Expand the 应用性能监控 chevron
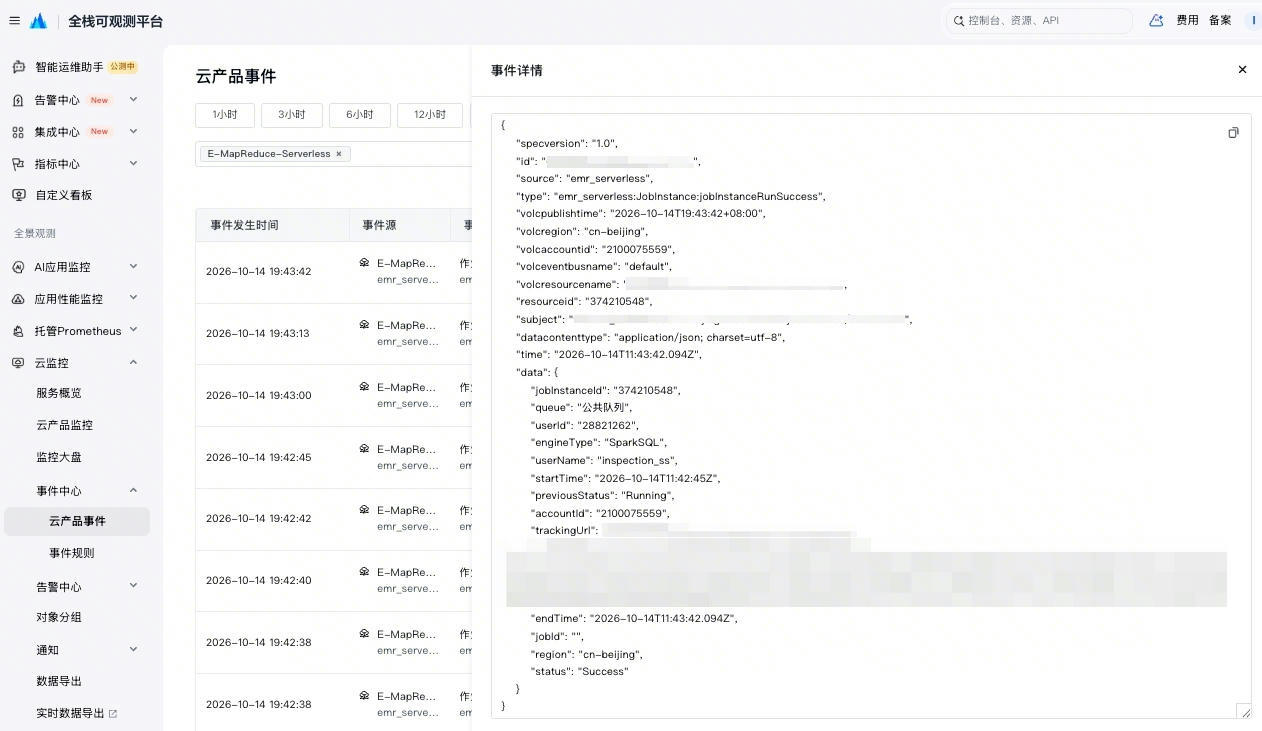The image size is (1262, 731). [134, 299]
